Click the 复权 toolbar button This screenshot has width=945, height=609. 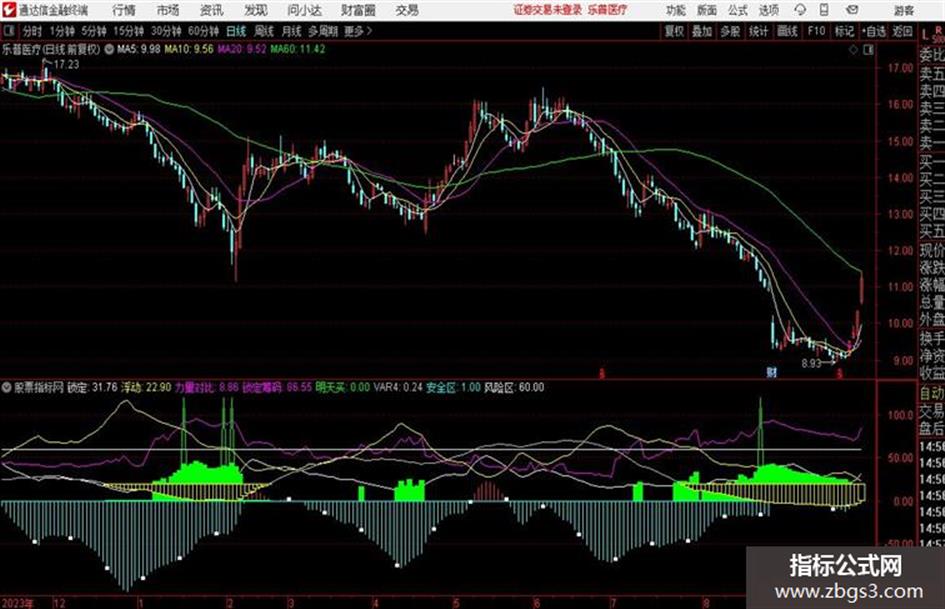[x=674, y=31]
